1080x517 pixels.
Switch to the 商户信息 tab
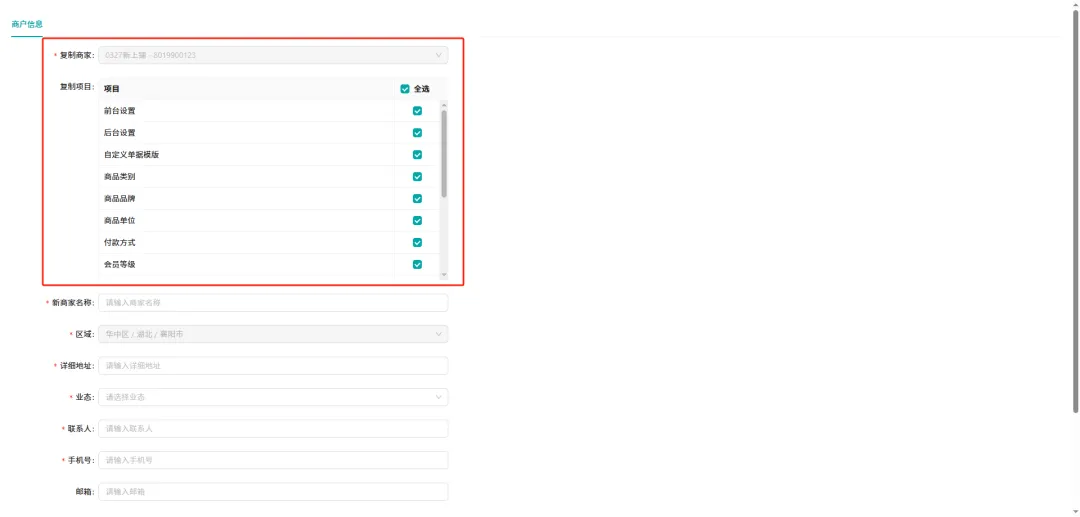[x=27, y=24]
